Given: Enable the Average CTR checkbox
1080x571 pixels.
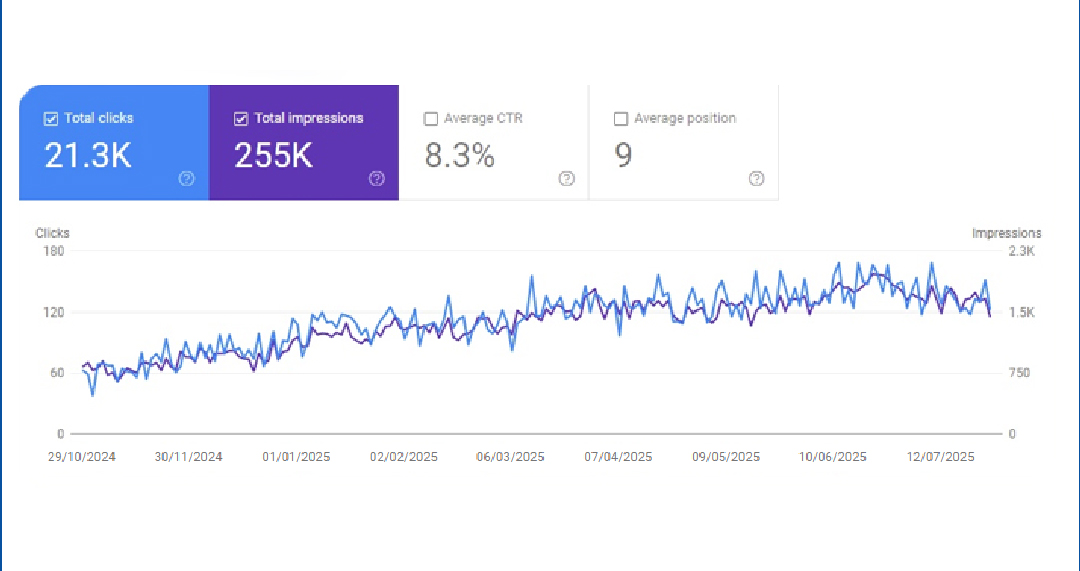Looking at the screenshot, I should click(x=431, y=119).
